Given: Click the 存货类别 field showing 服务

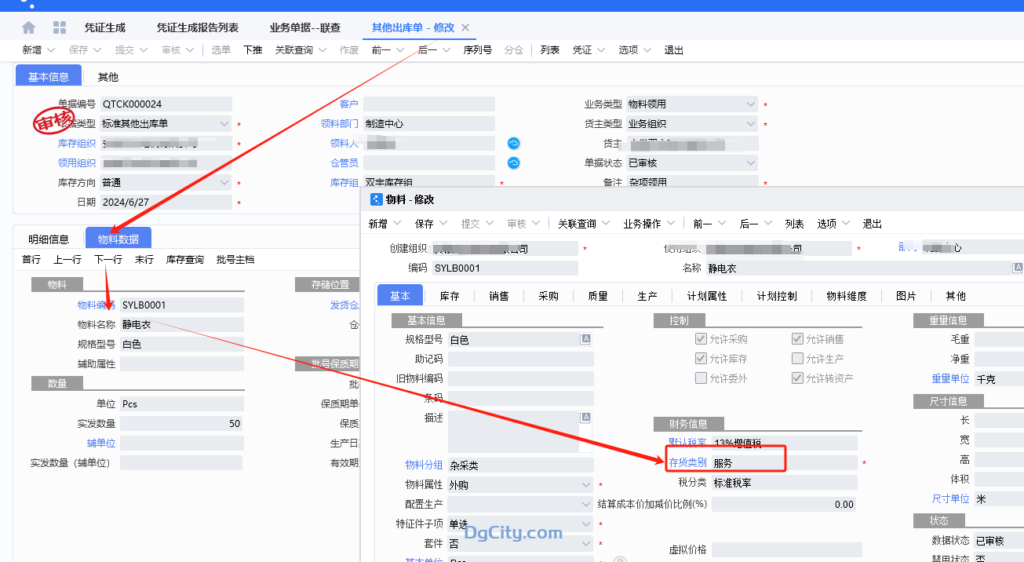Looking at the screenshot, I should pos(784,463).
